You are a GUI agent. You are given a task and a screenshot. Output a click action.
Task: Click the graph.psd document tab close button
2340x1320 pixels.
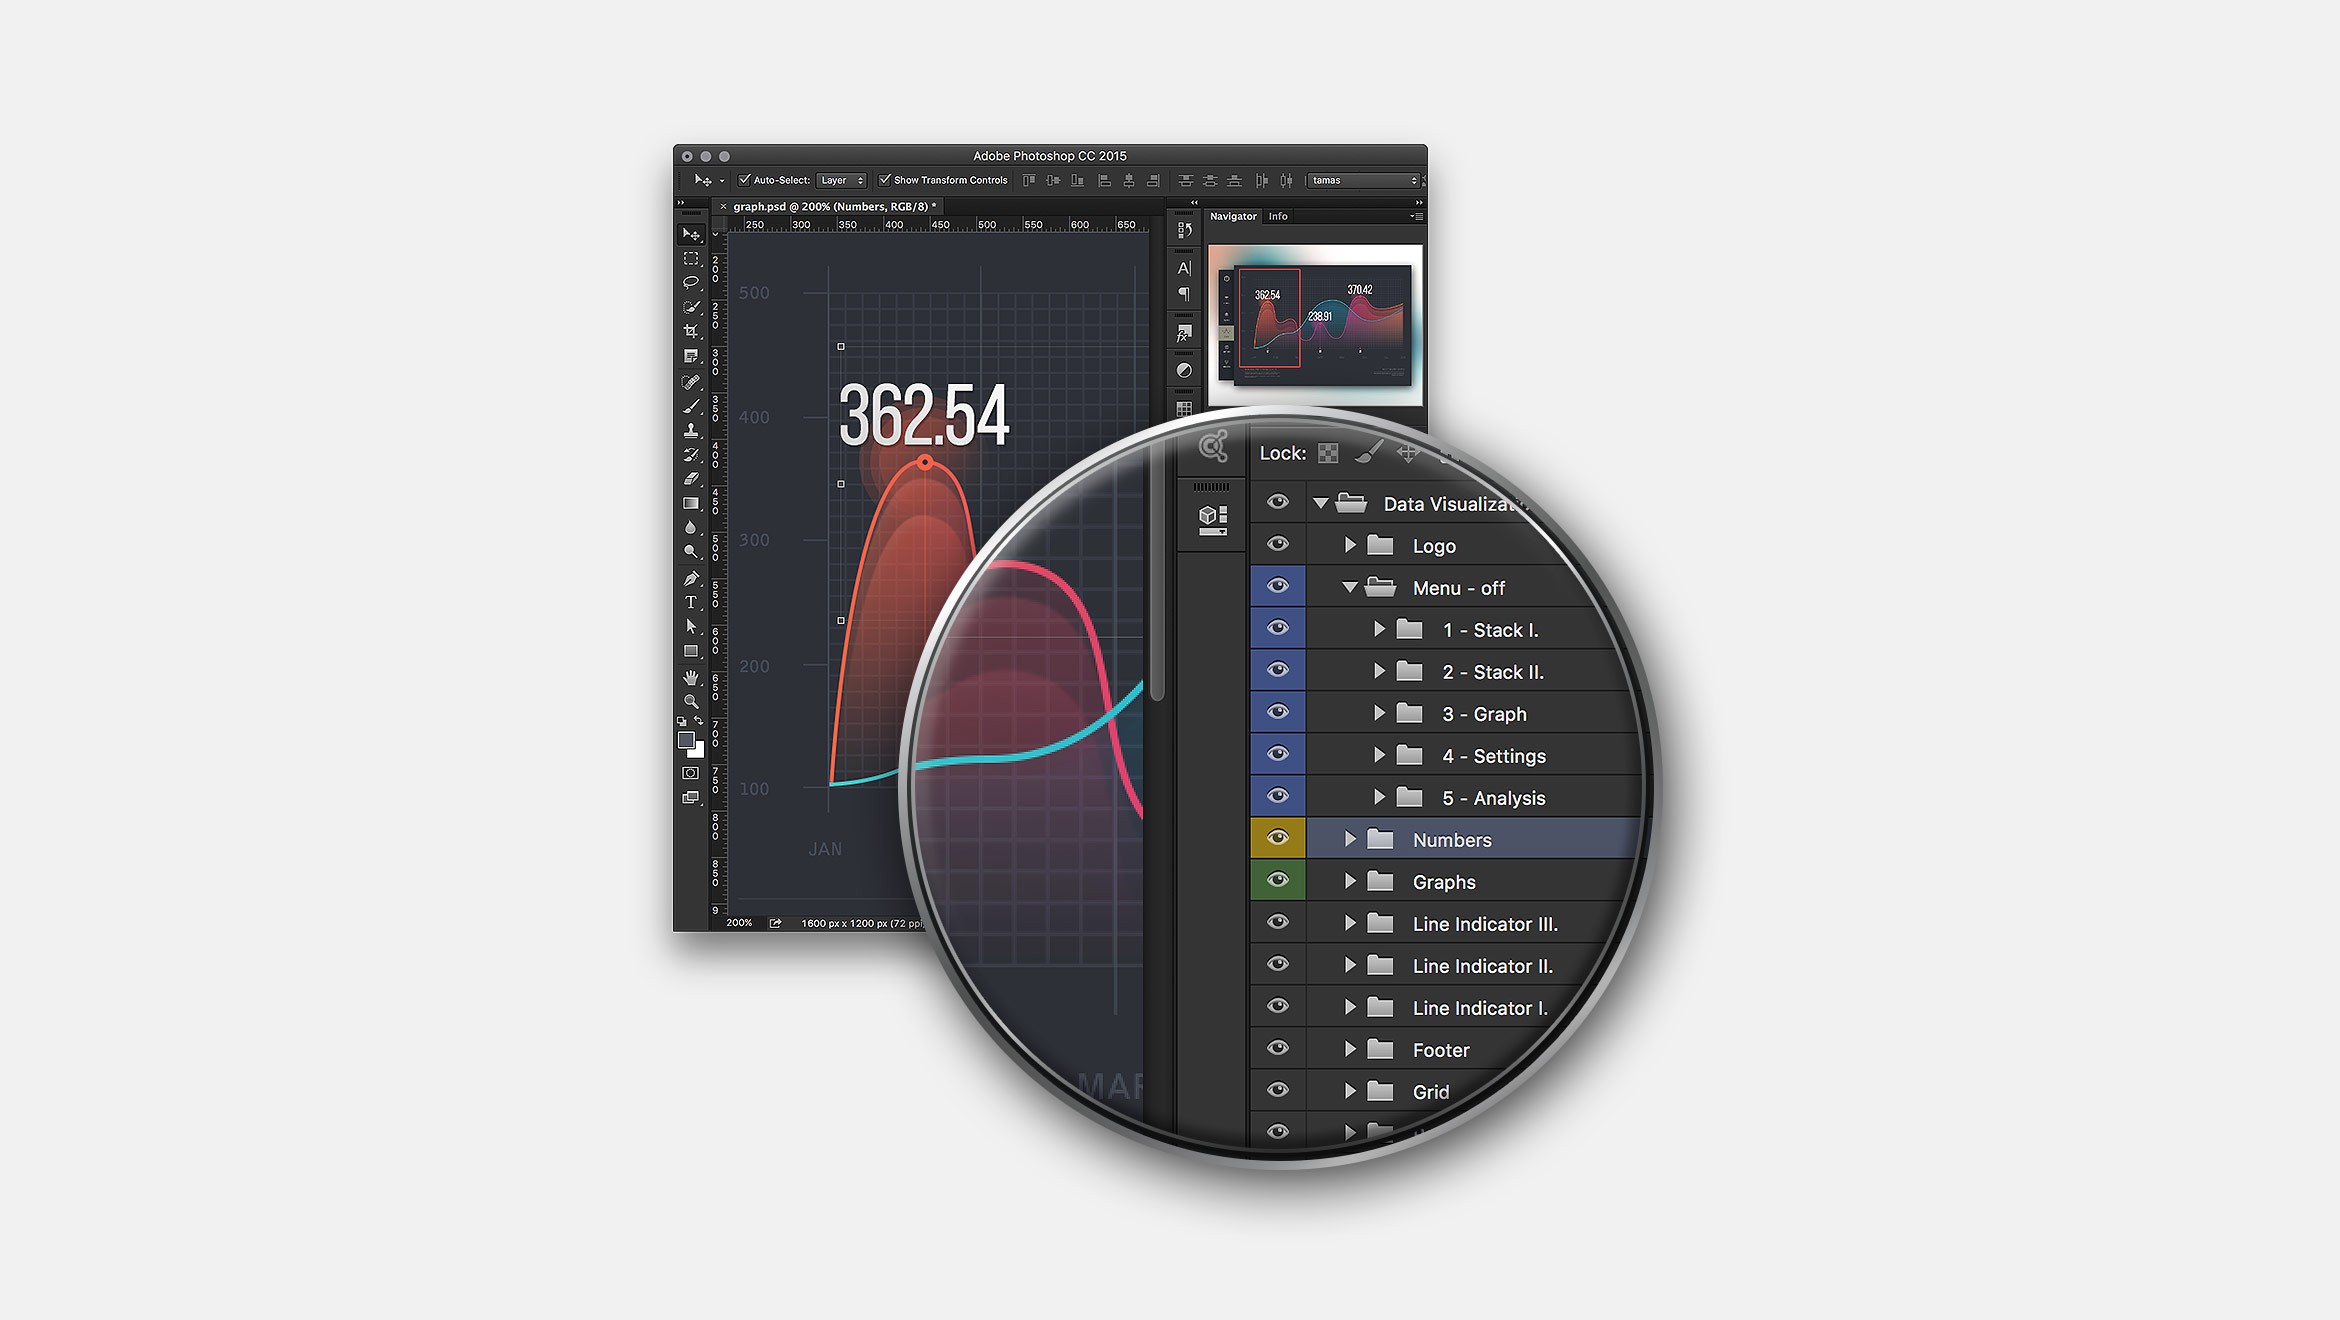click(723, 204)
